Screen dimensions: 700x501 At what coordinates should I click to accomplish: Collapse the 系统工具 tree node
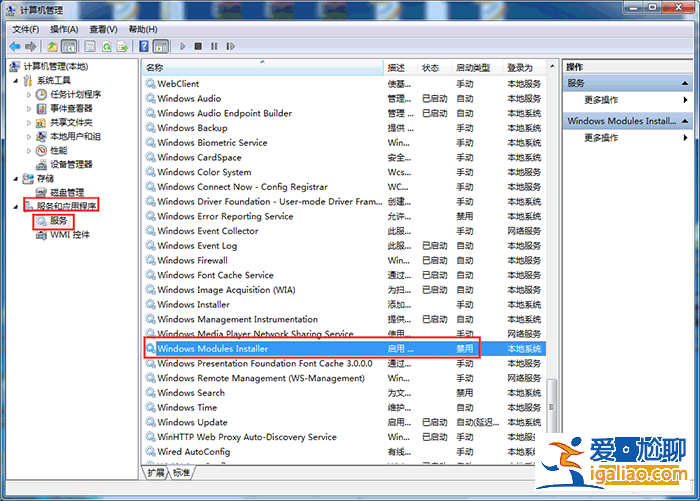[16, 81]
